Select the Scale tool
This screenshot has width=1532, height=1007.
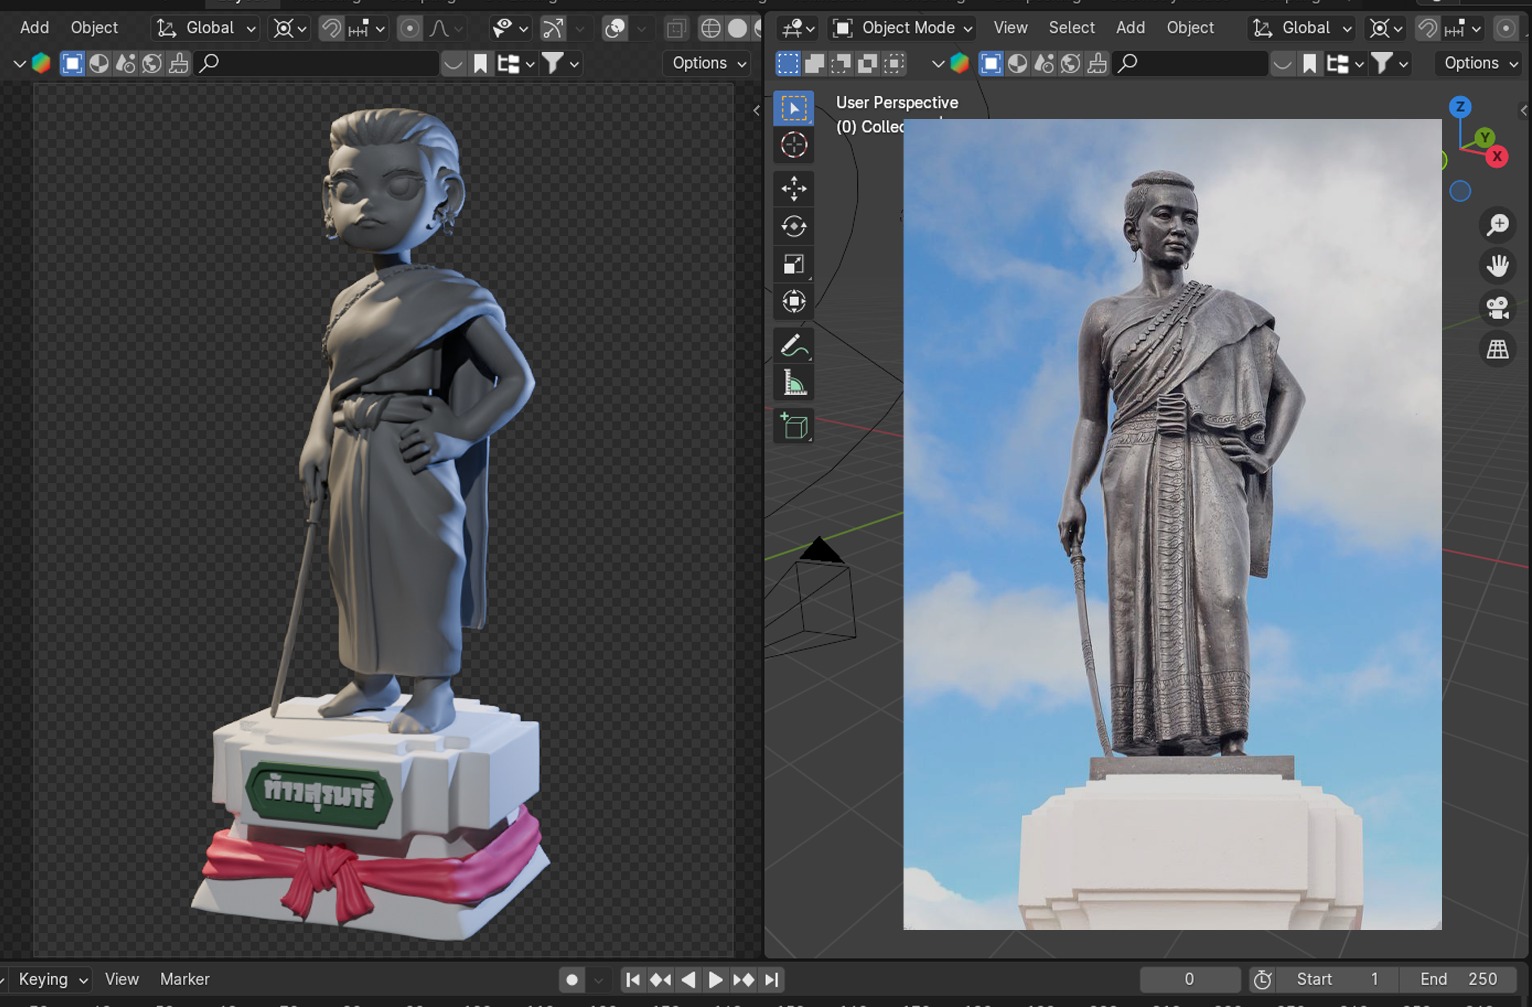(794, 264)
